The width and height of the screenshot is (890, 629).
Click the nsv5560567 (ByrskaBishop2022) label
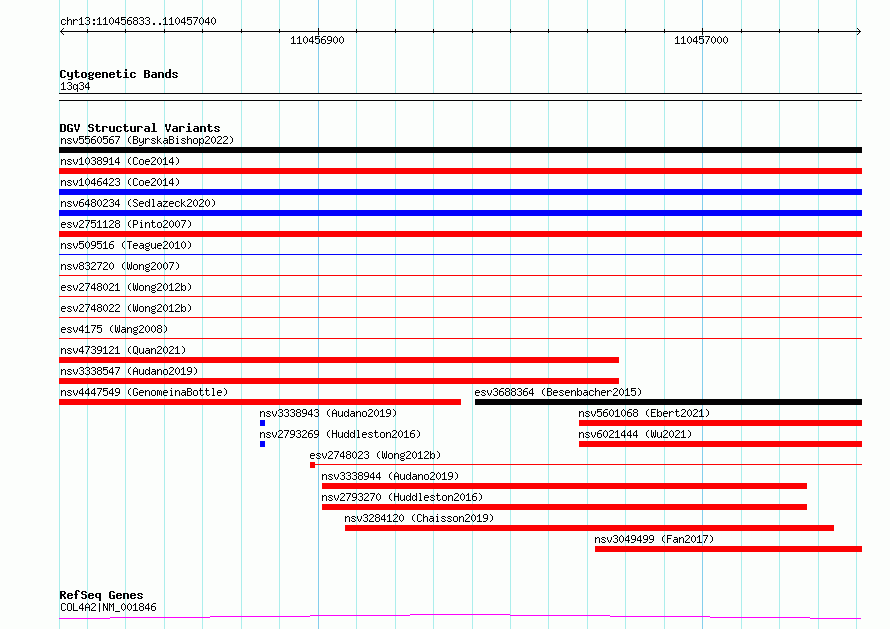coord(147,140)
